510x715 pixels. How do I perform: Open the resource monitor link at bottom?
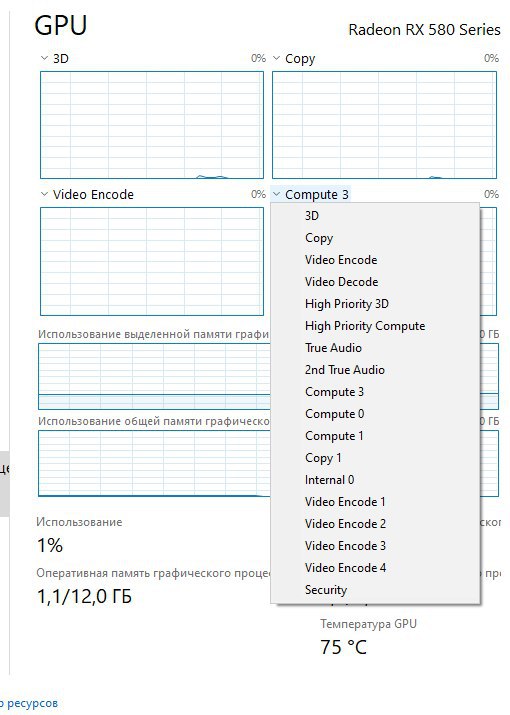click(29, 703)
